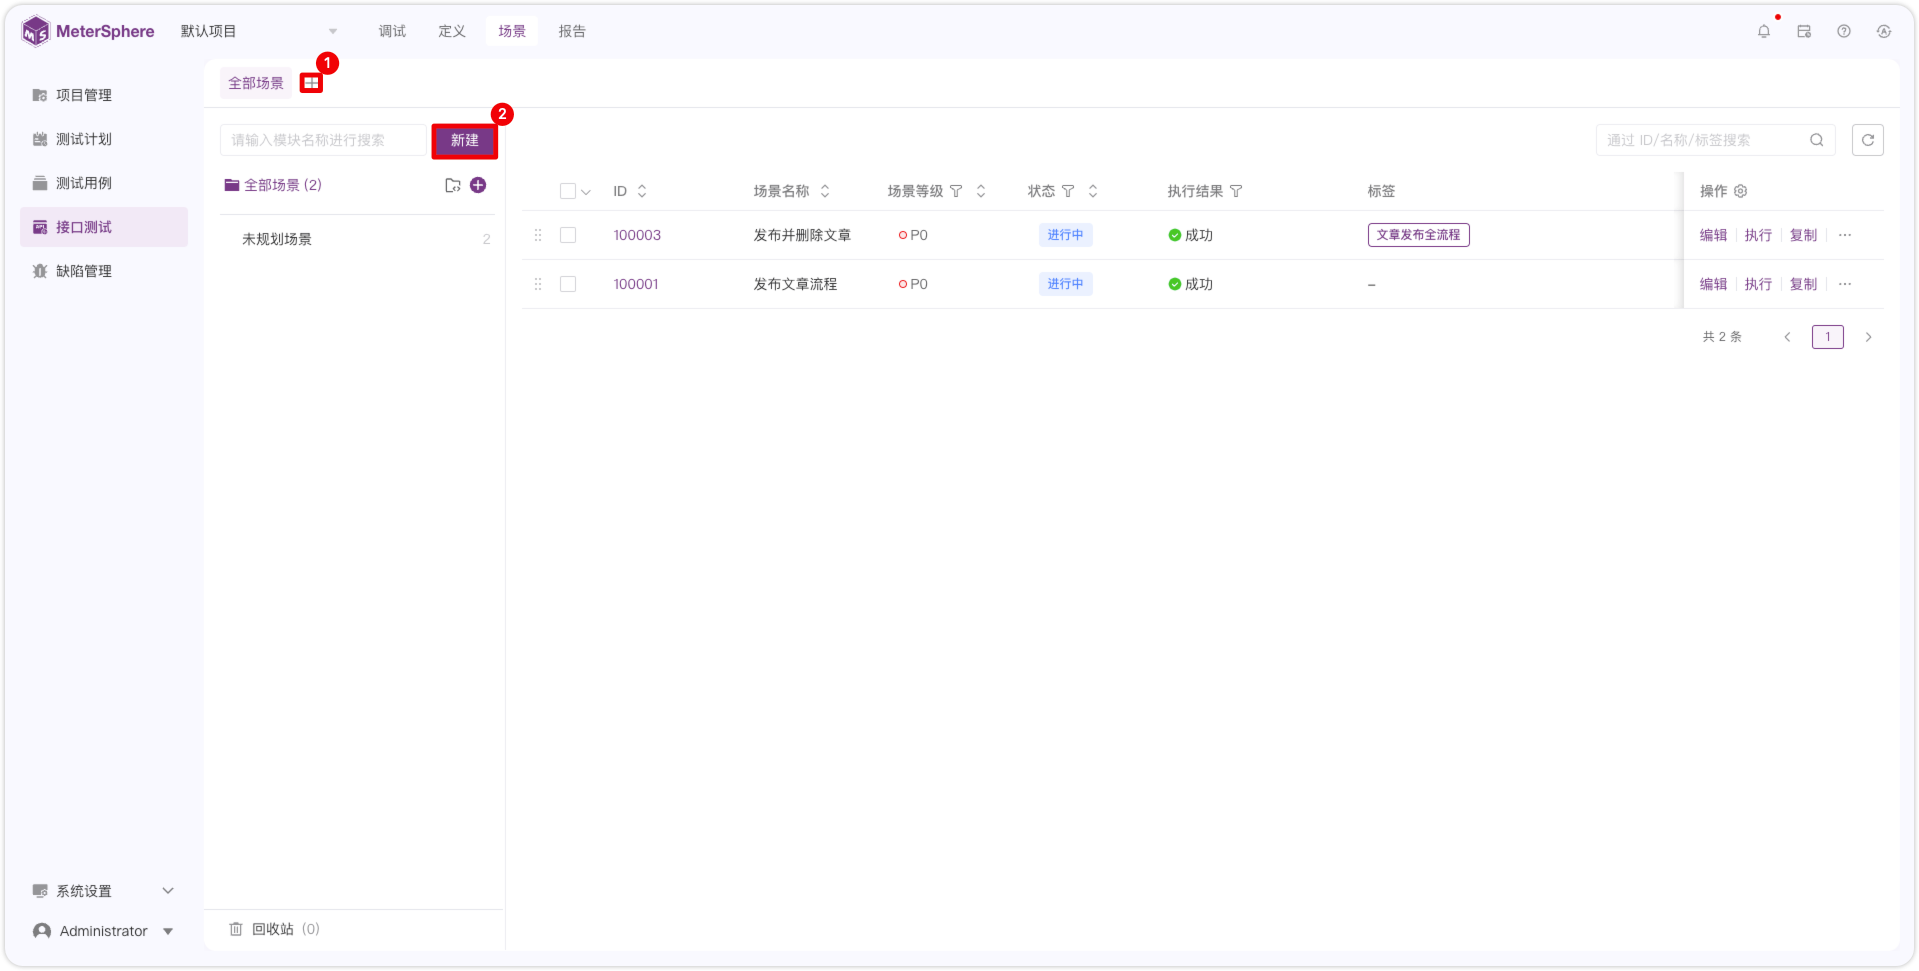Click the ID/名称/标签 search field
Viewport: 1919px width, 971px height.
click(x=1715, y=140)
